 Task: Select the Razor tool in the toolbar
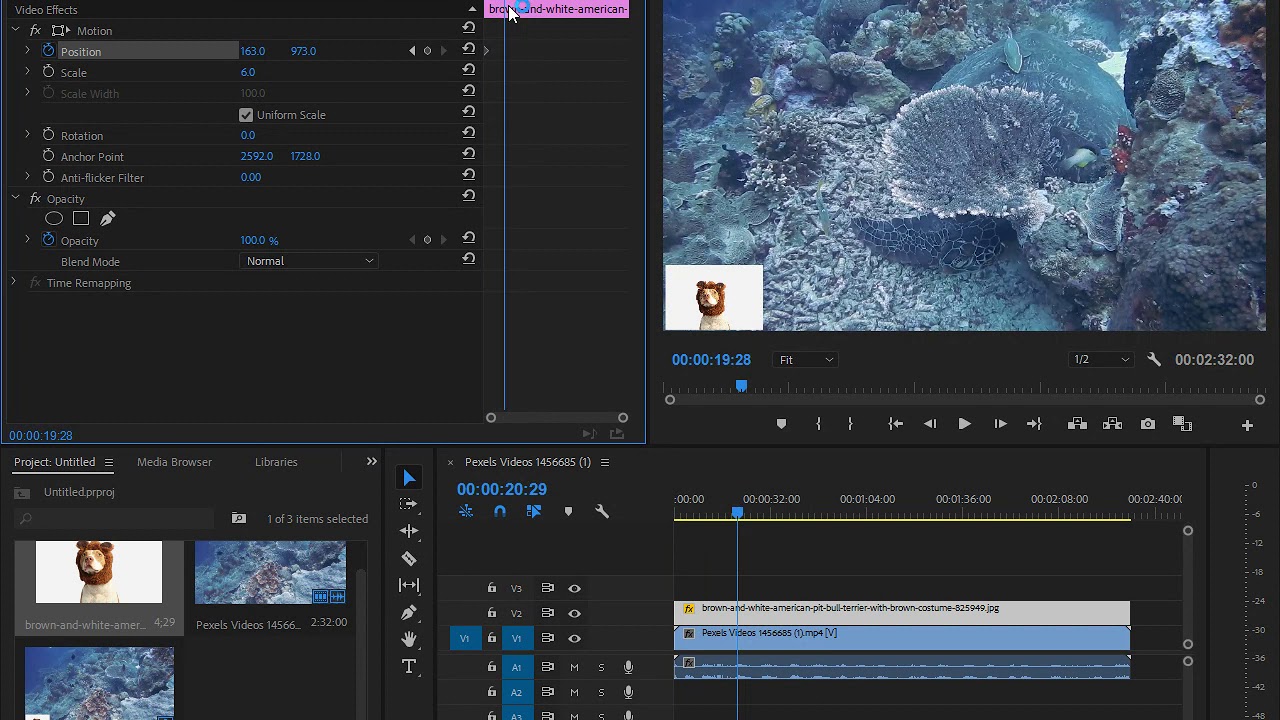(x=409, y=559)
